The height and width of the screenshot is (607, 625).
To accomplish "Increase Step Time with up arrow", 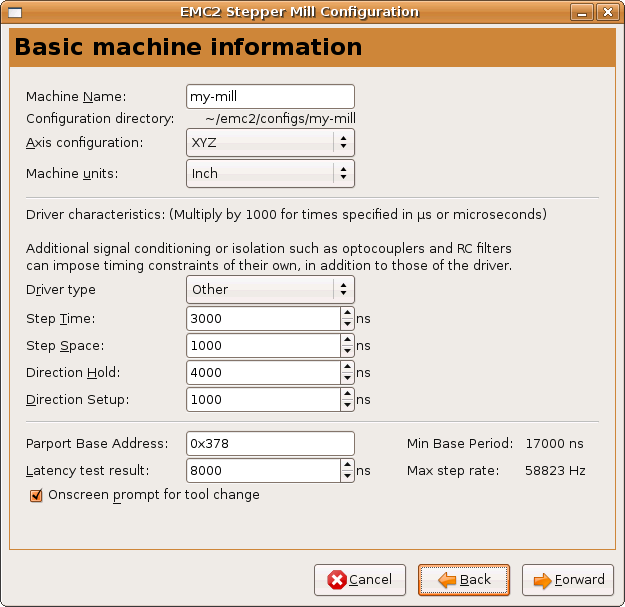I will pos(348,313).
